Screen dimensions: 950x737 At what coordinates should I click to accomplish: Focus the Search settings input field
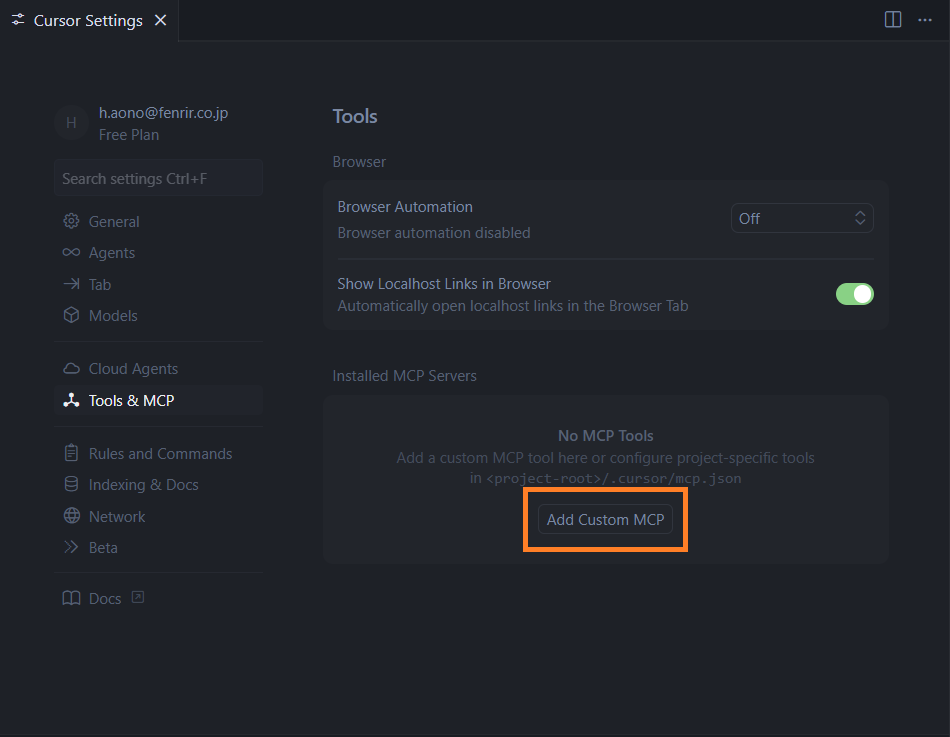pyautogui.click(x=158, y=178)
